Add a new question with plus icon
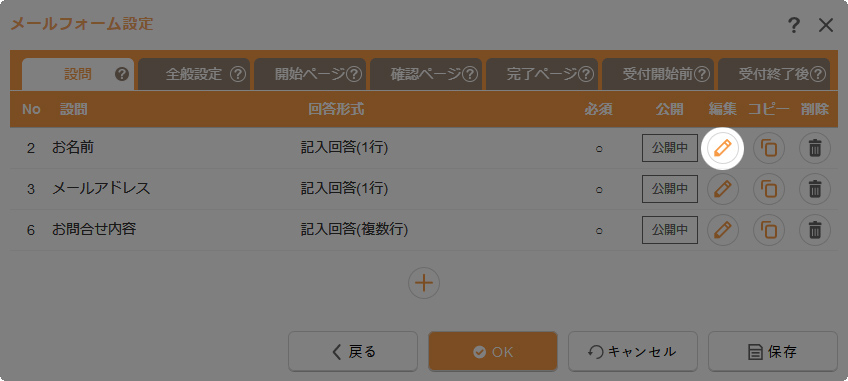The image size is (848, 381). 424,283
